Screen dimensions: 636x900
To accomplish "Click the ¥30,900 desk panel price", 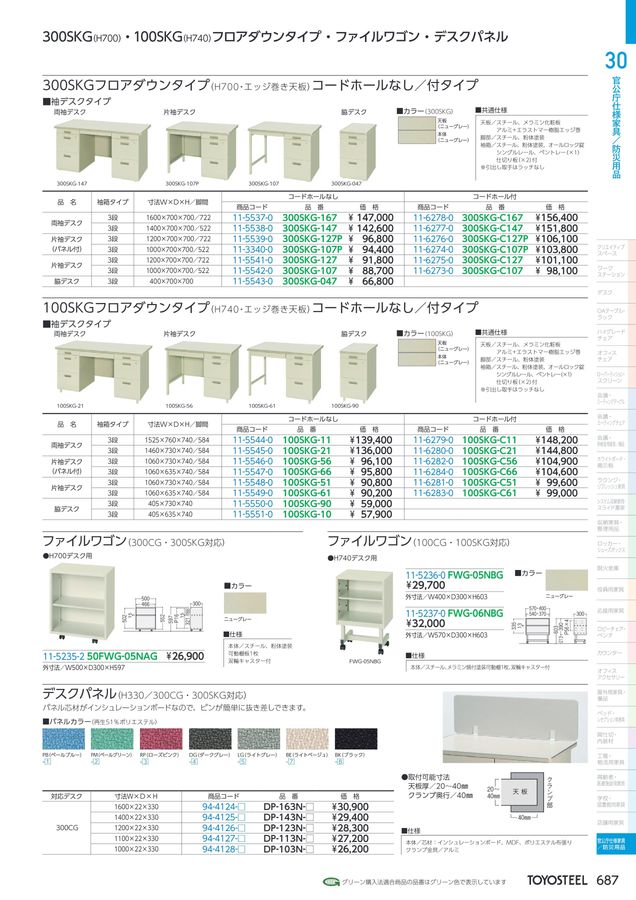I will (x=350, y=806).
